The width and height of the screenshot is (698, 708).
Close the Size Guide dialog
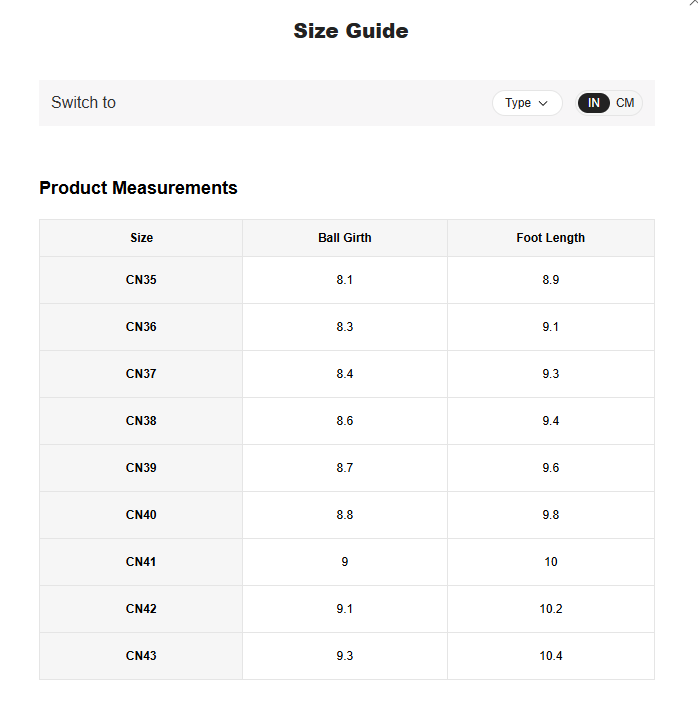point(693,3)
